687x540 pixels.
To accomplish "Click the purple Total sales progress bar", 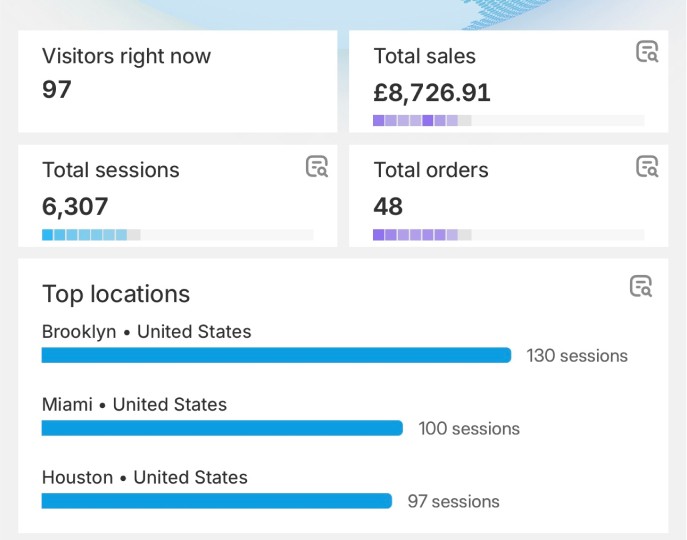I will tap(509, 121).
